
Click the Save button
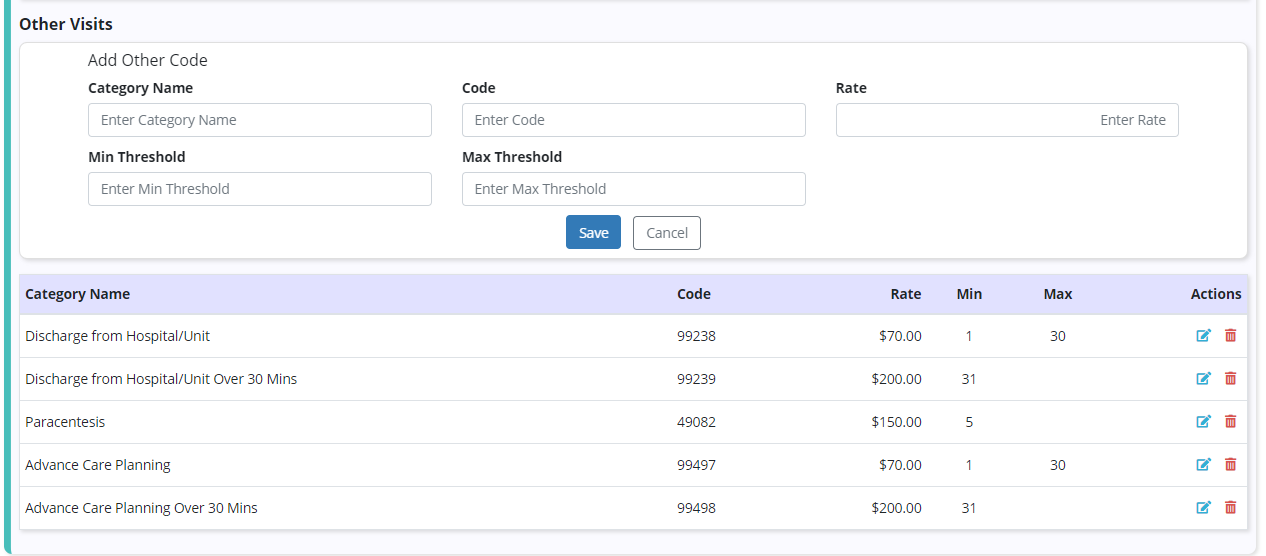coord(593,233)
